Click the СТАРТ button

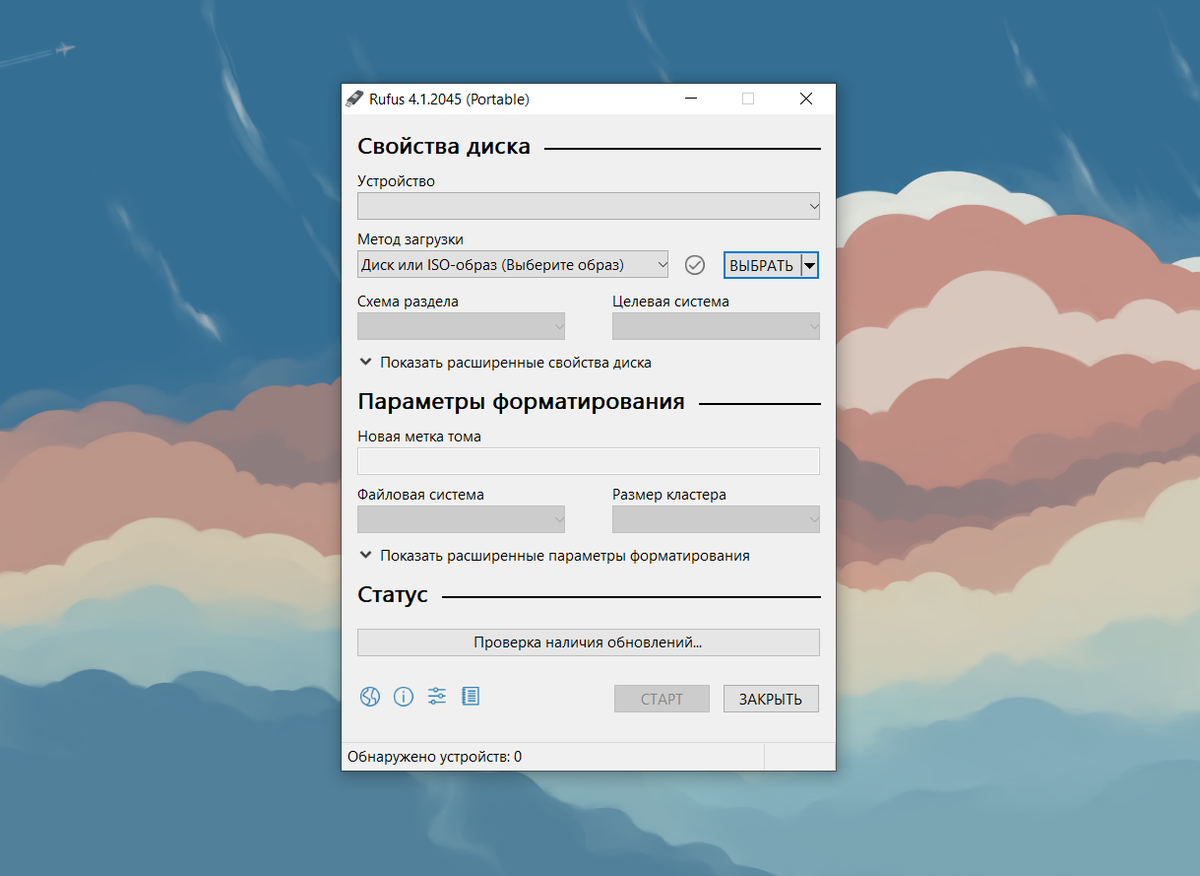[662, 699]
